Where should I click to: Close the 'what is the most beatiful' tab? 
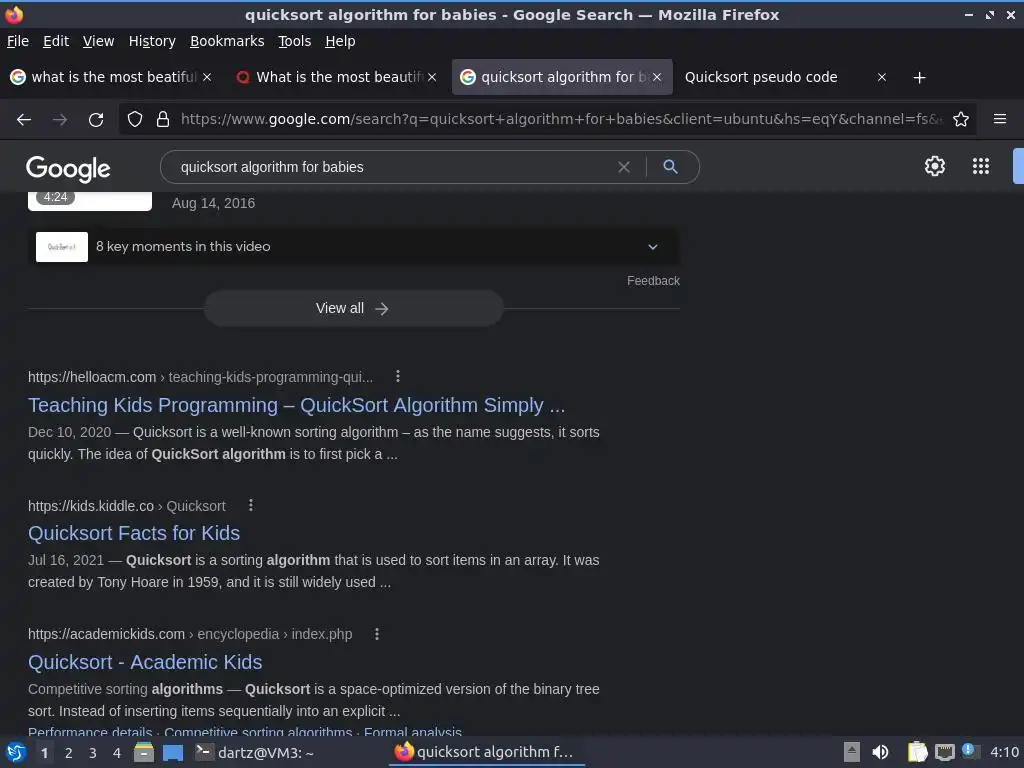(206, 77)
